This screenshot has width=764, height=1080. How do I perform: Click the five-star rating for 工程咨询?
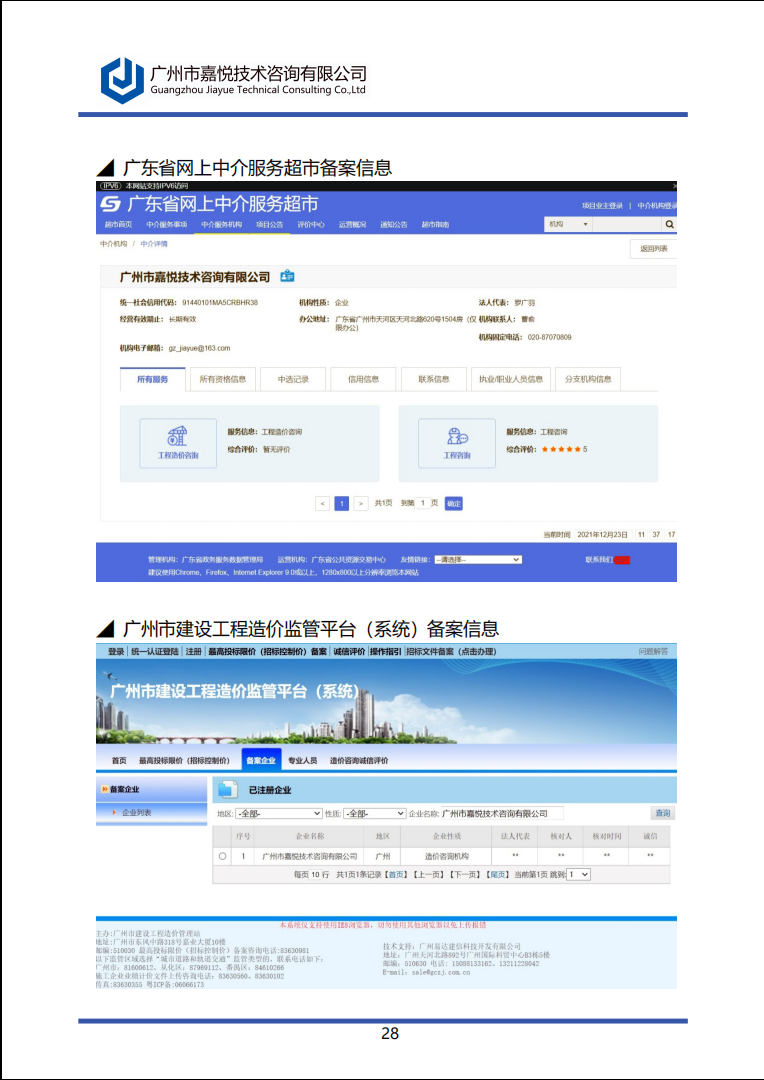pos(561,450)
